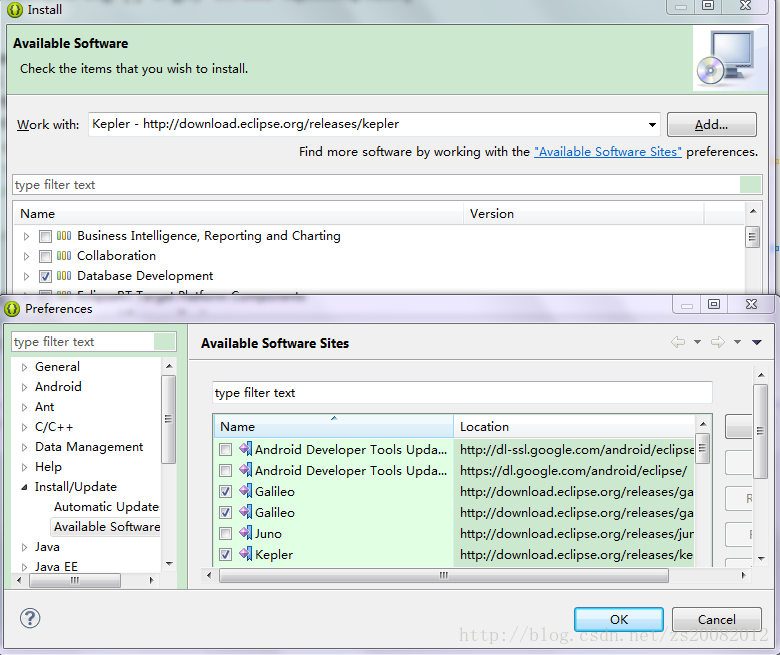The height and width of the screenshot is (655, 780).
Task: Click the Preferences tree horizontal scrollbar
Action: [x=75, y=580]
